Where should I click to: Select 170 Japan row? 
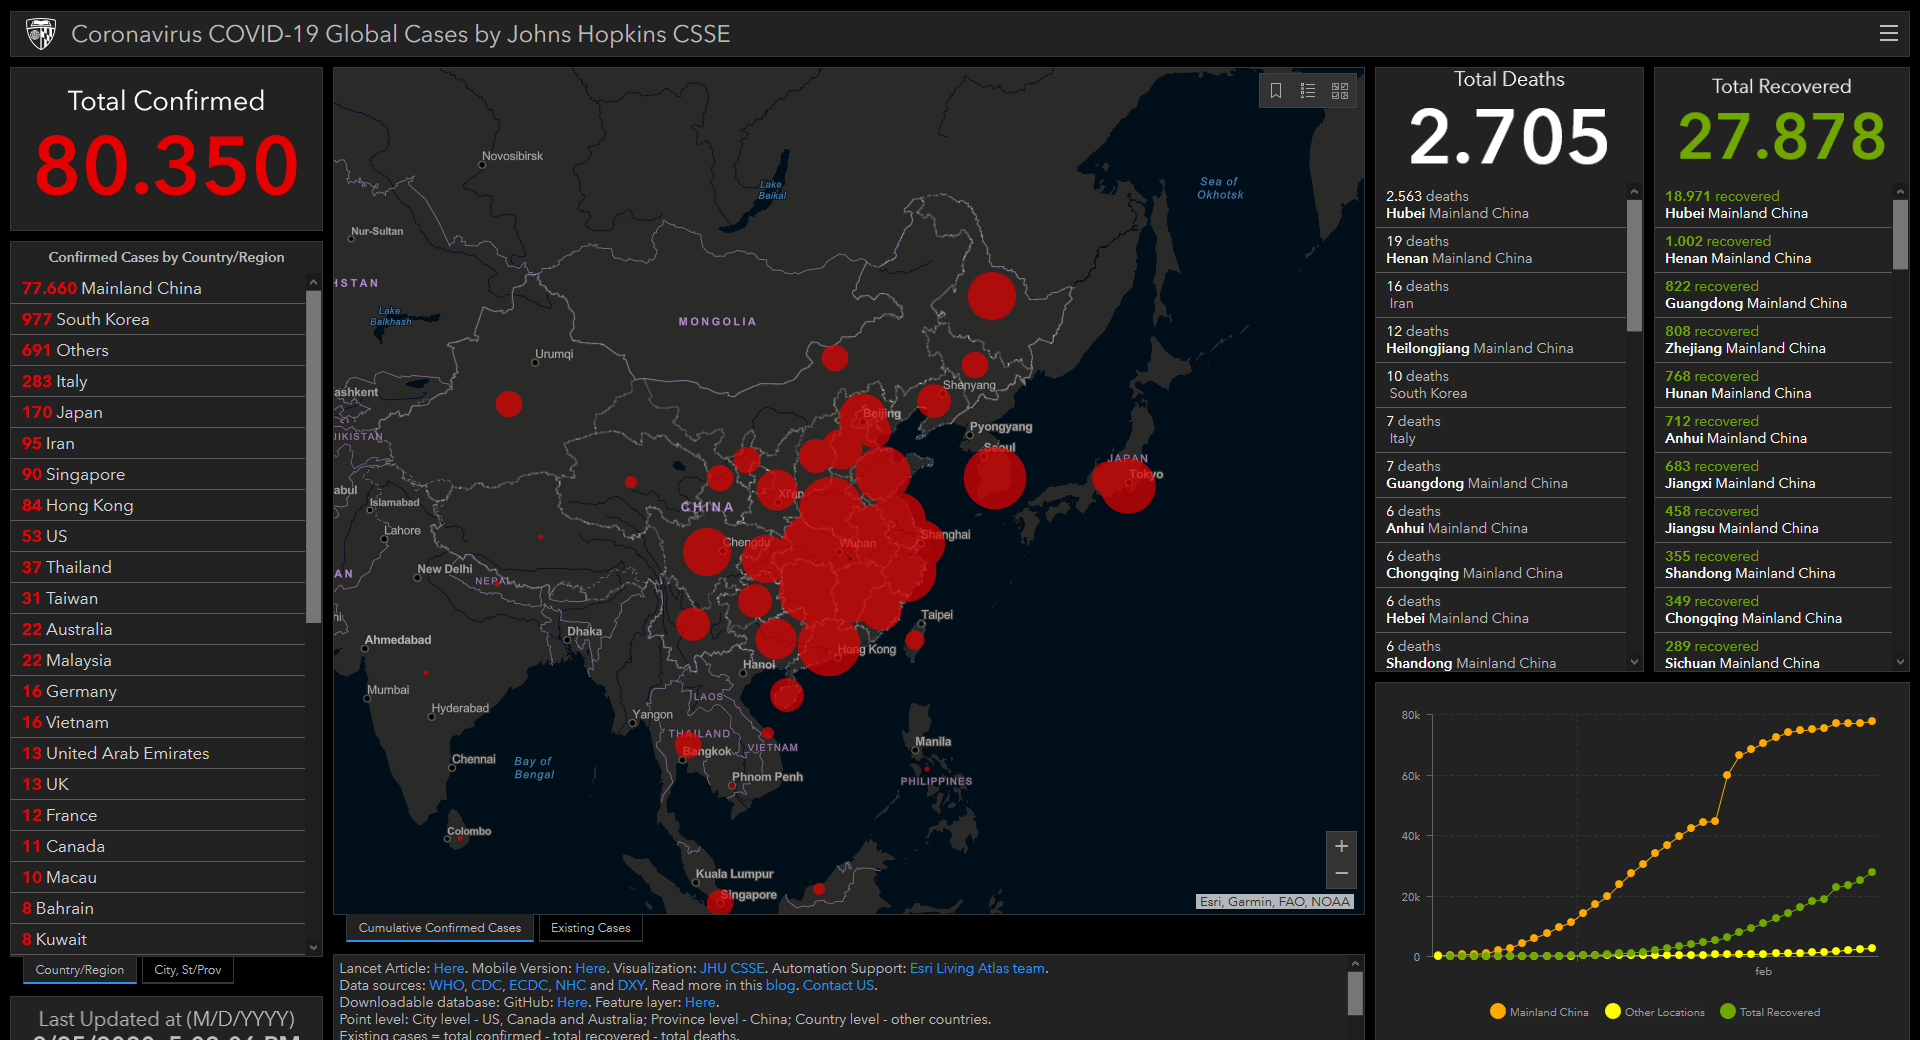coord(158,412)
